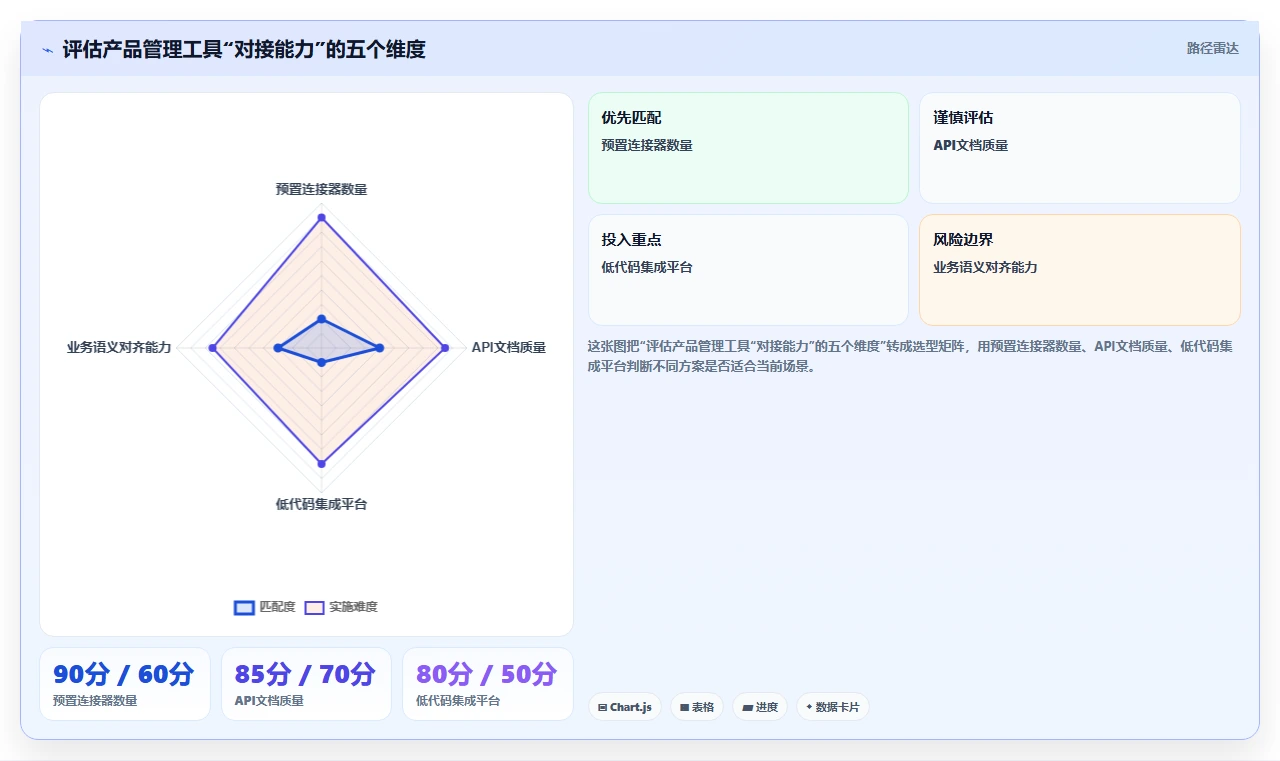
Task: Click the Chart.js tag chip
Action: 625,707
